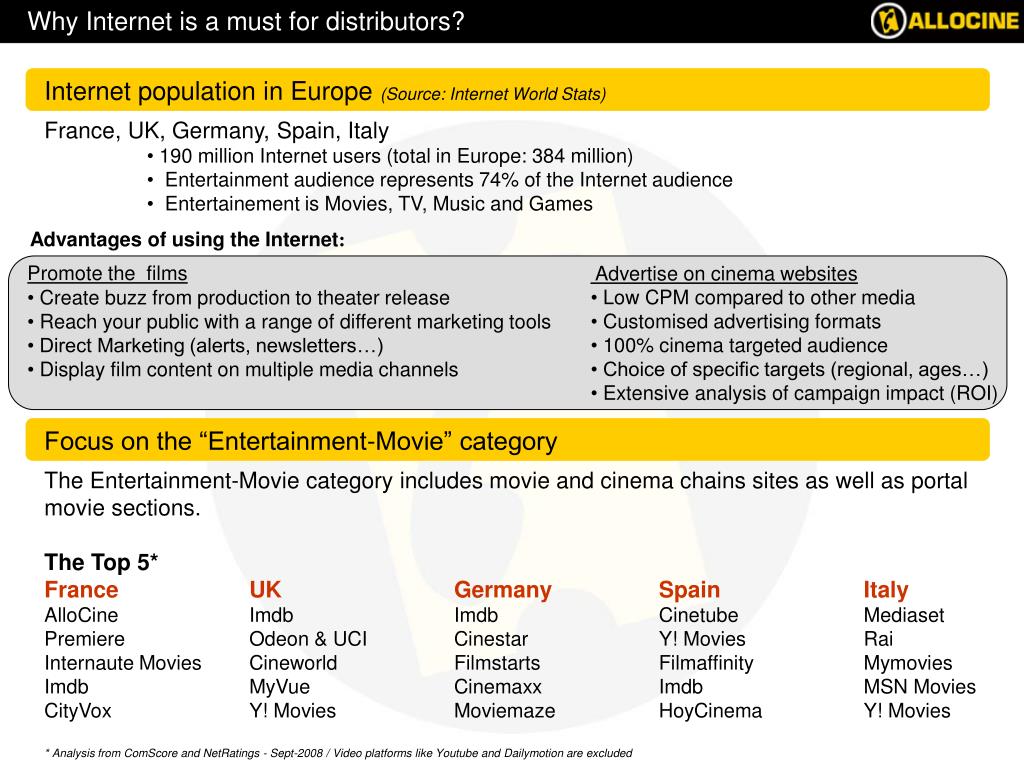Click 'Imdb' in the France column

[67, 687]
